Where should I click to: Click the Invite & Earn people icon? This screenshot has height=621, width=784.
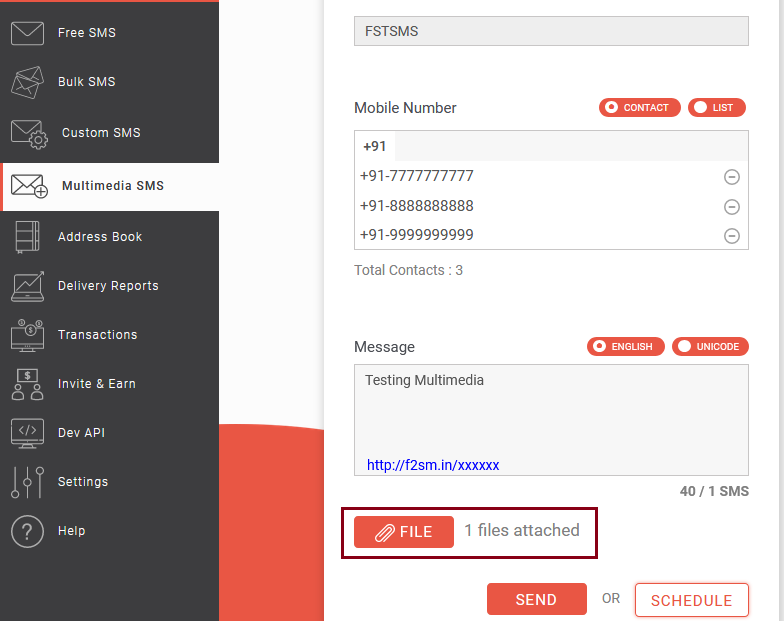coord(27,384)
